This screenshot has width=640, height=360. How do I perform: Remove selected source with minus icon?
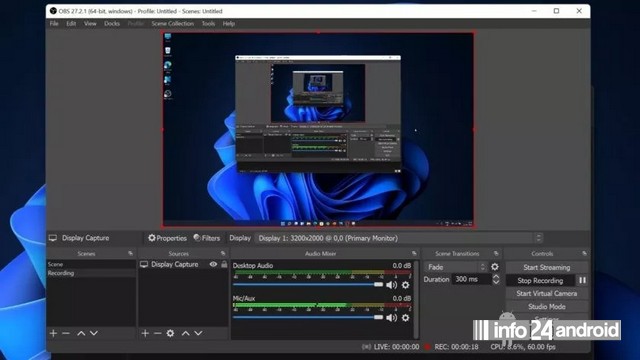coord(158,333)
